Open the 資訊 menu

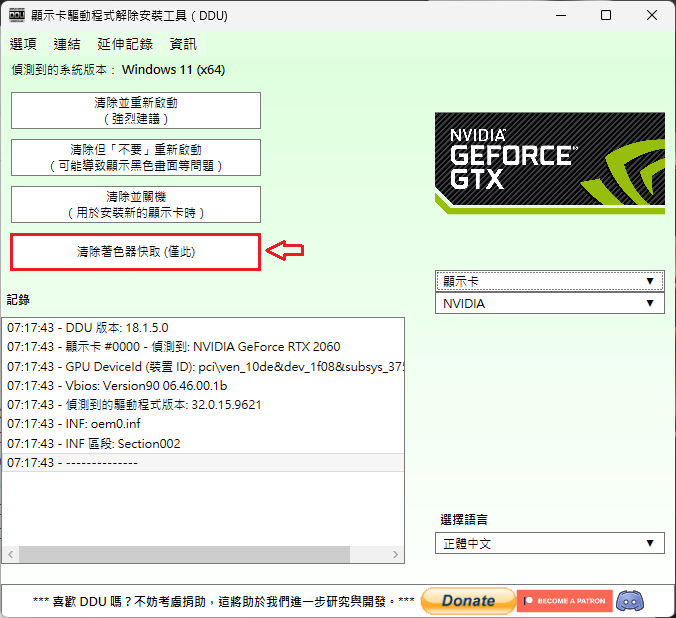click(183, 44)
